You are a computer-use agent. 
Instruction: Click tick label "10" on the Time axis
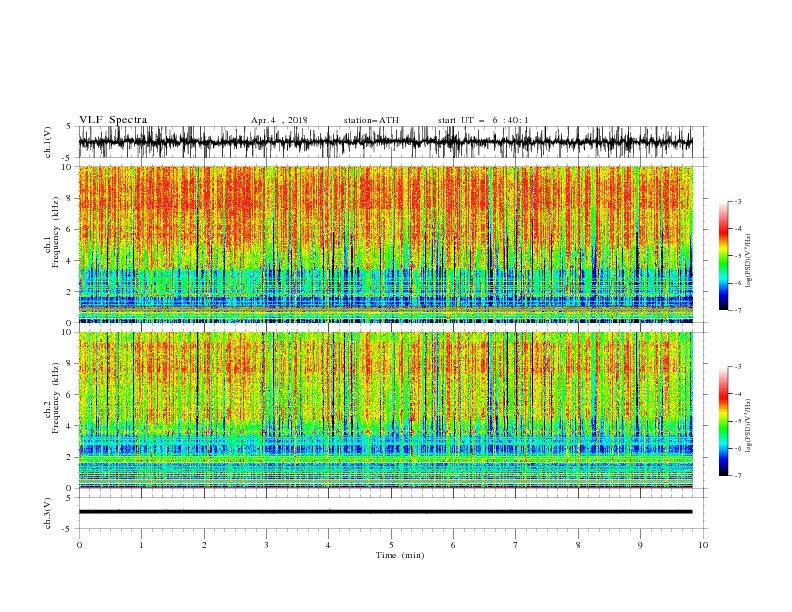[x=703, y=545]
